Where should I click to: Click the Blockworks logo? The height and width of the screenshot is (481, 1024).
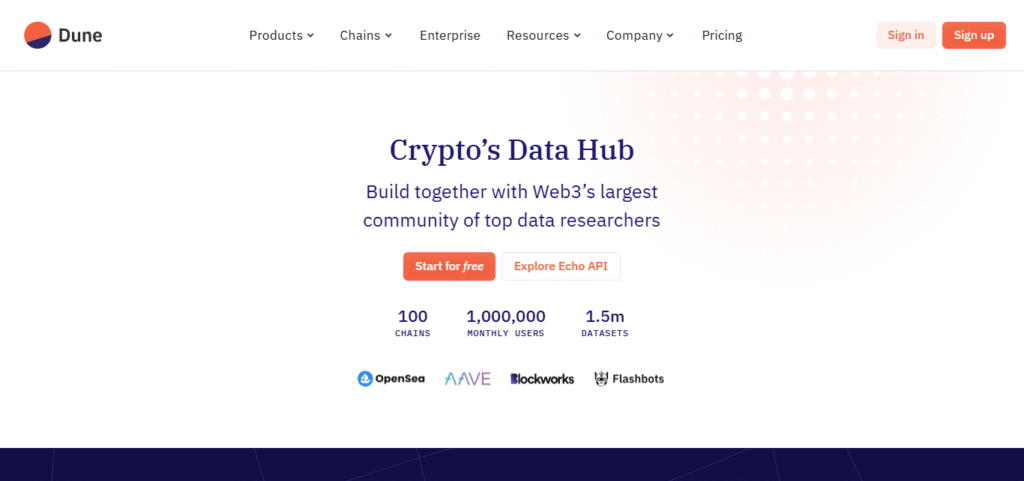coord(542,379)
